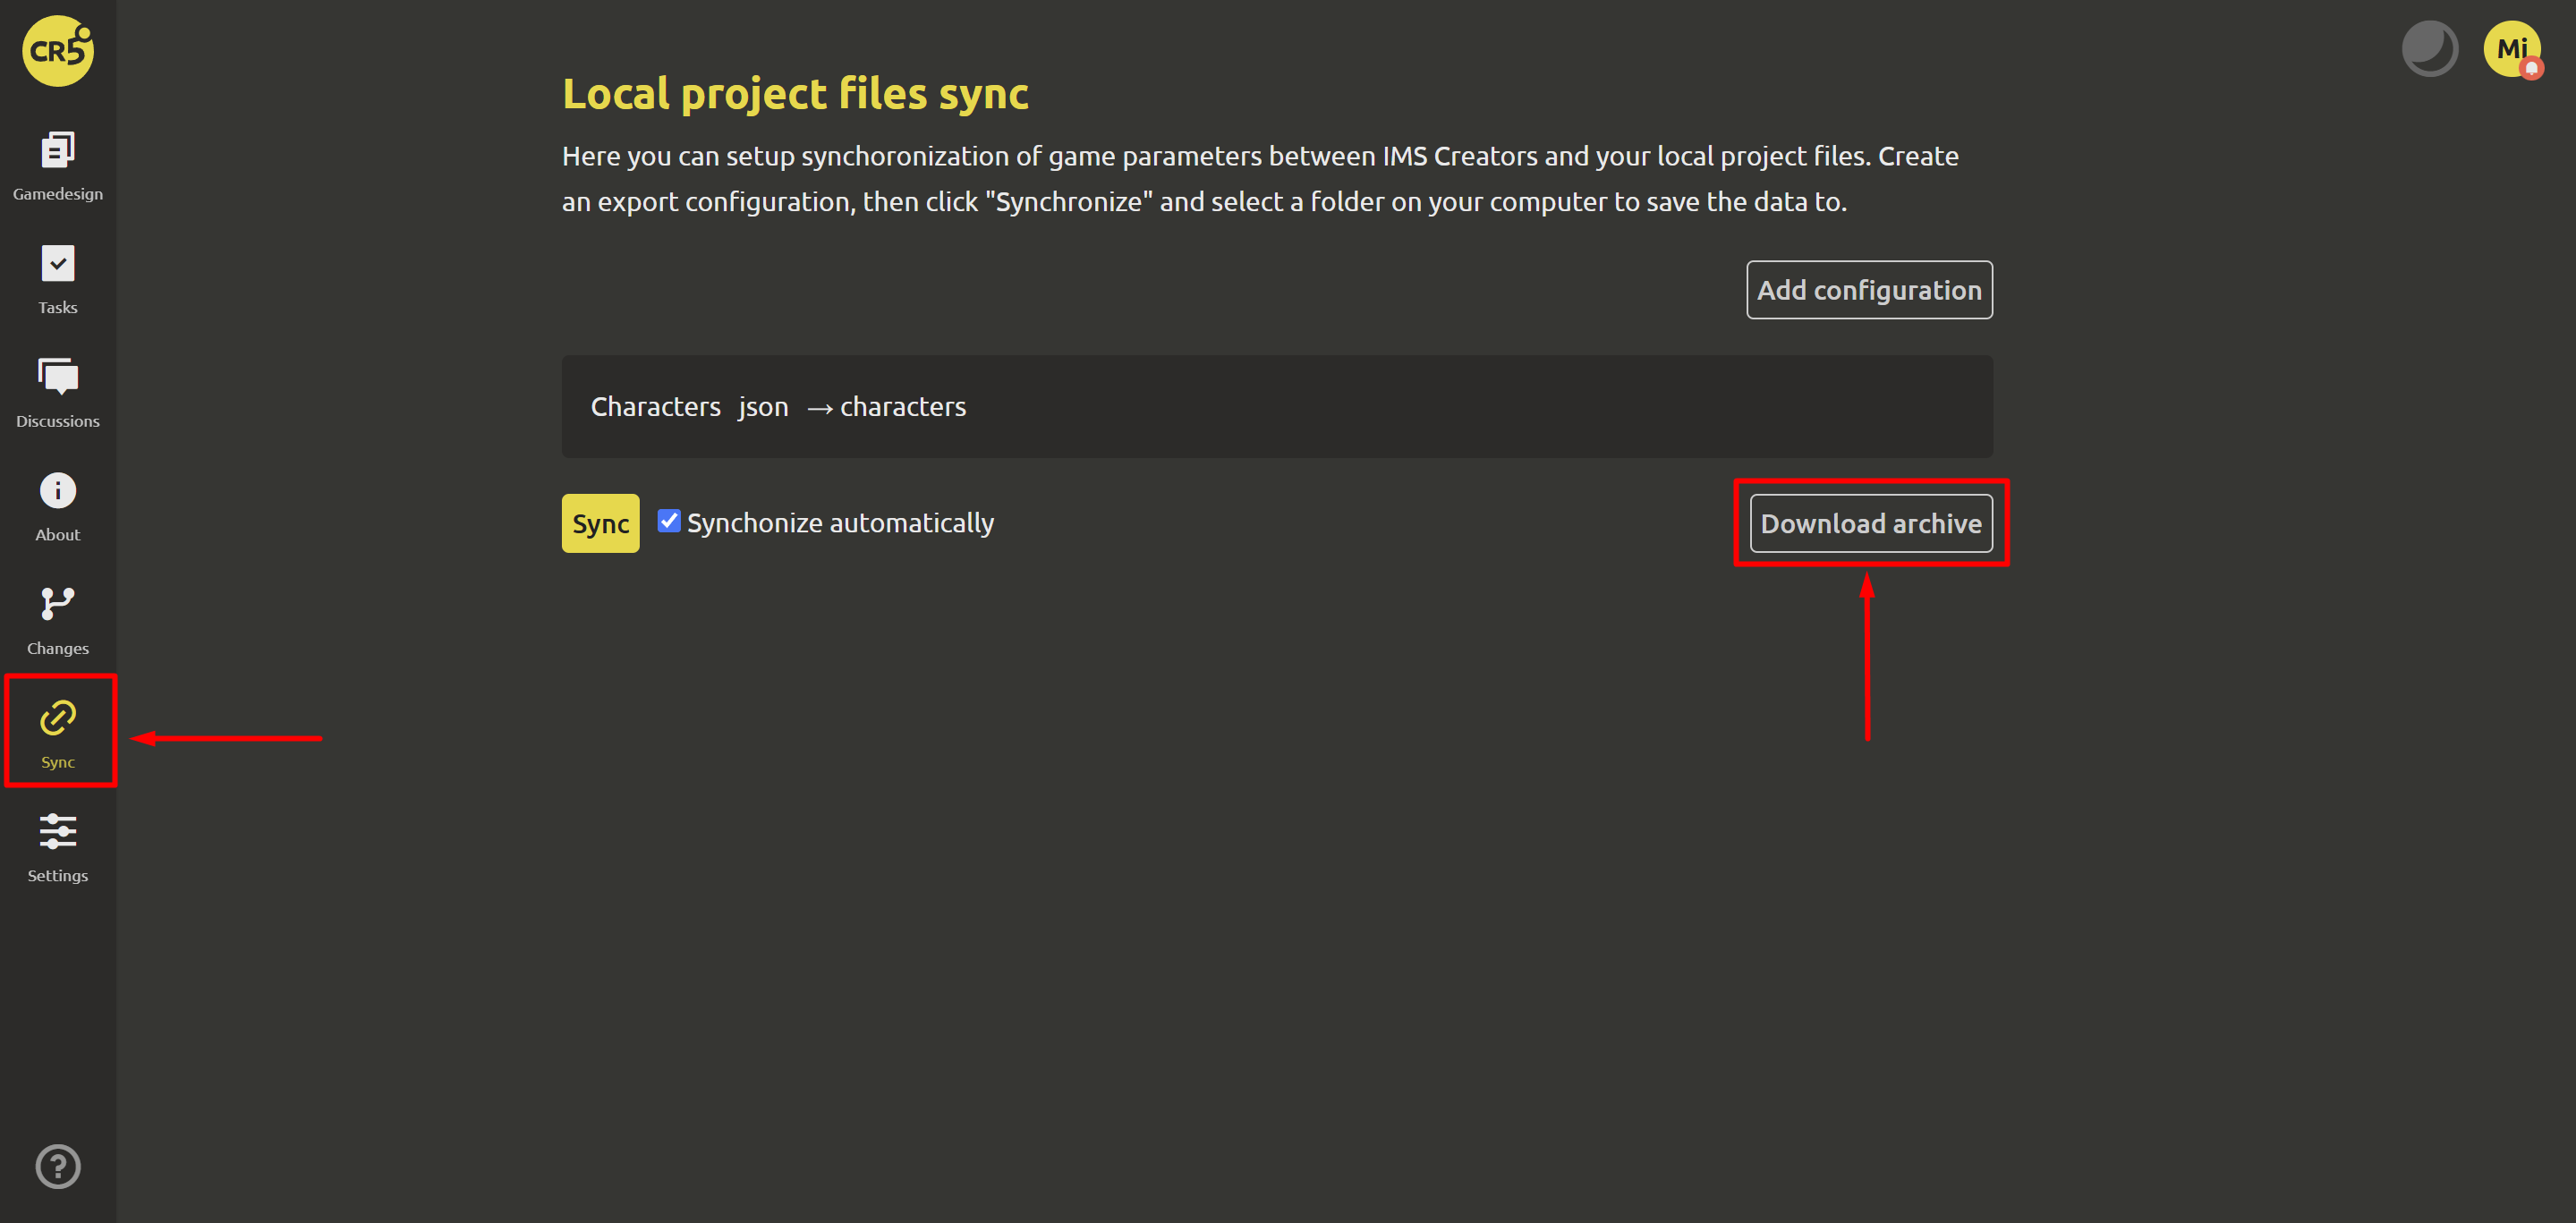
Task: Click the Local project files sync heading
Action: coord(795,94)
